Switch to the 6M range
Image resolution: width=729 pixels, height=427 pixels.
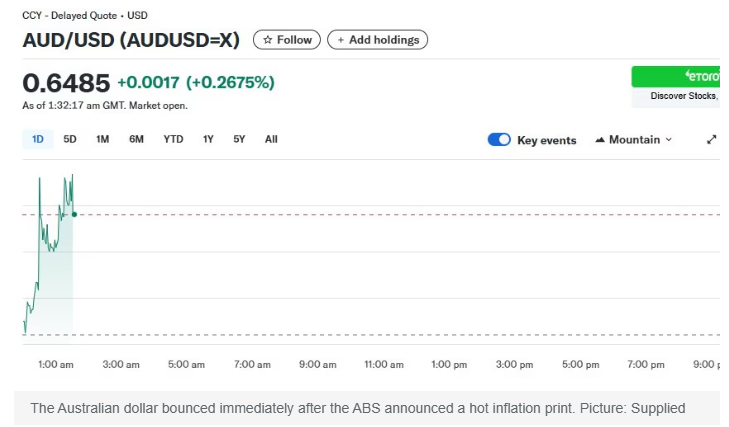point(136,139)
